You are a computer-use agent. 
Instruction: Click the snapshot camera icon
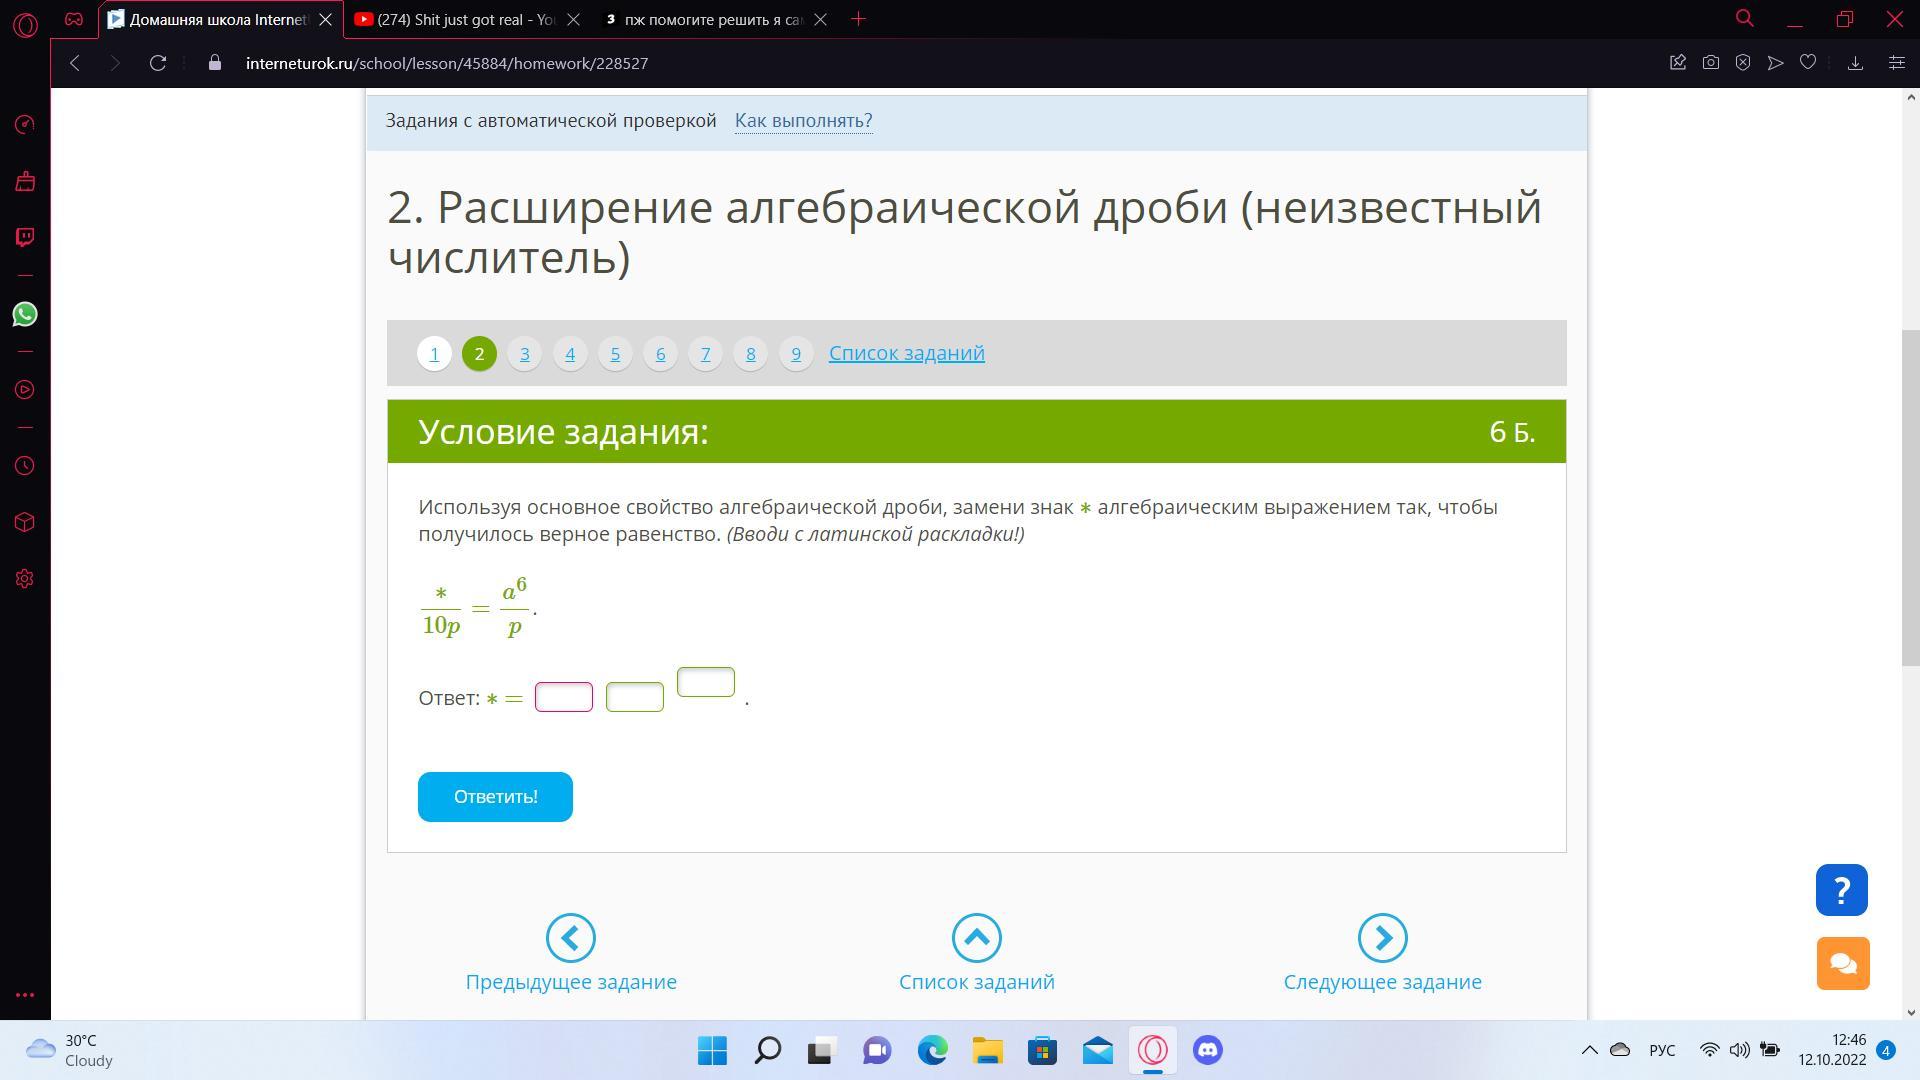[1711, 63]
